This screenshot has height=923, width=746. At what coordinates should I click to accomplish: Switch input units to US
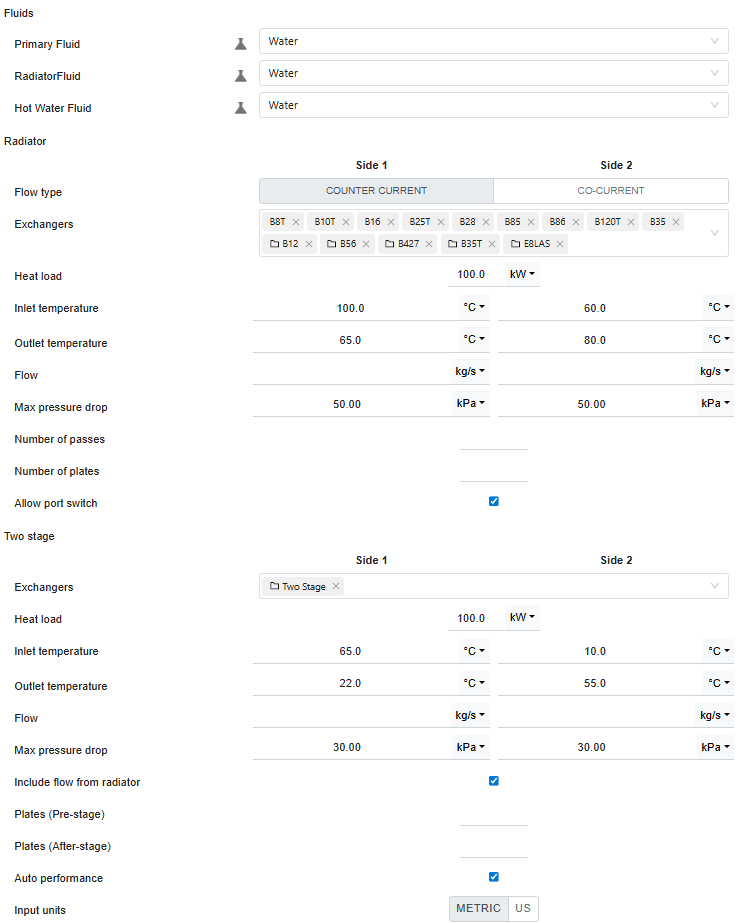point(523,909)
